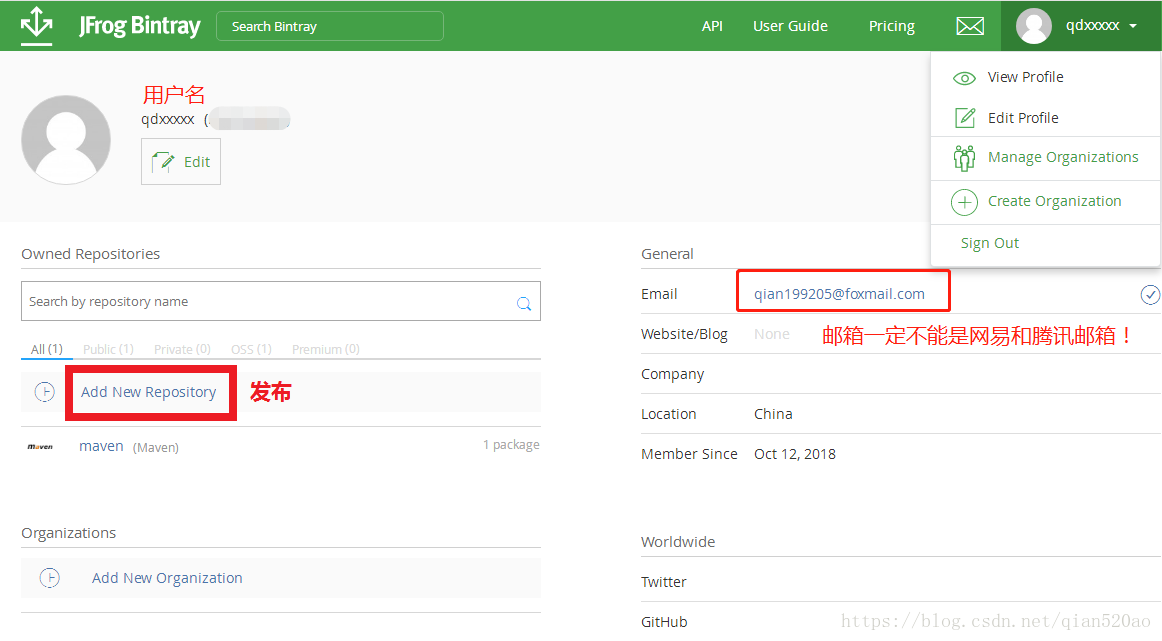Click the large profile avatar picture

[66, 139]
